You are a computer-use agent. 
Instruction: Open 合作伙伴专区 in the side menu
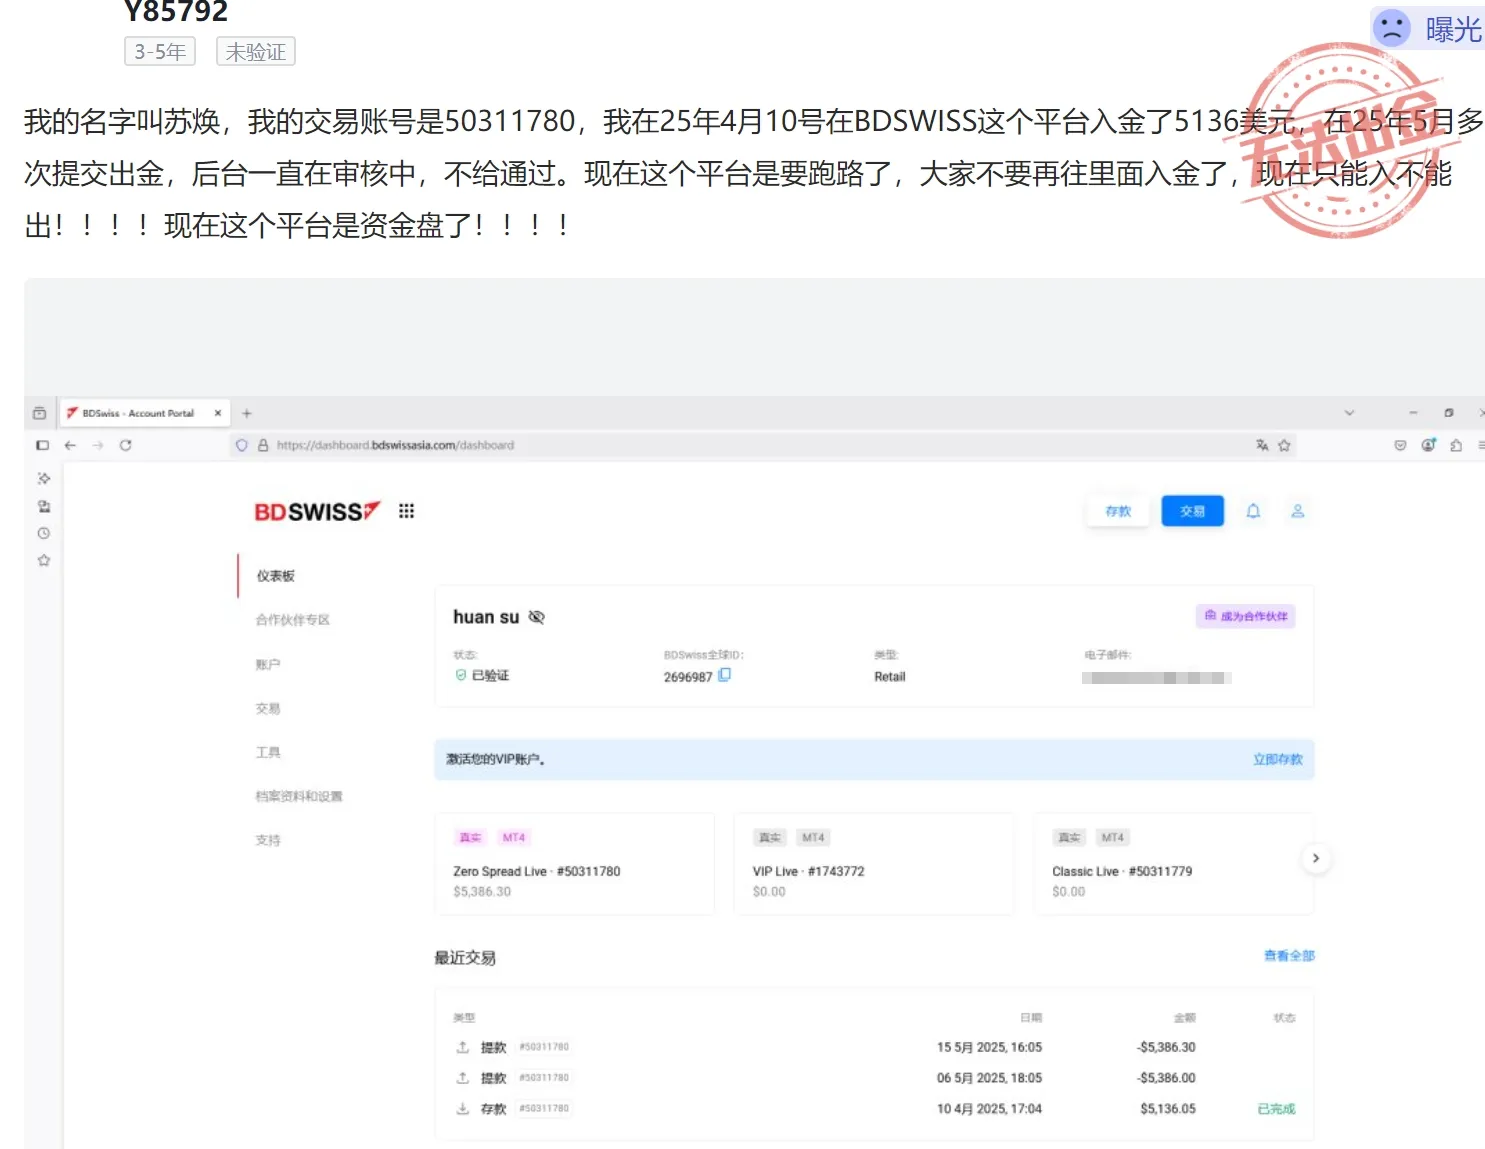coord(293,620)
